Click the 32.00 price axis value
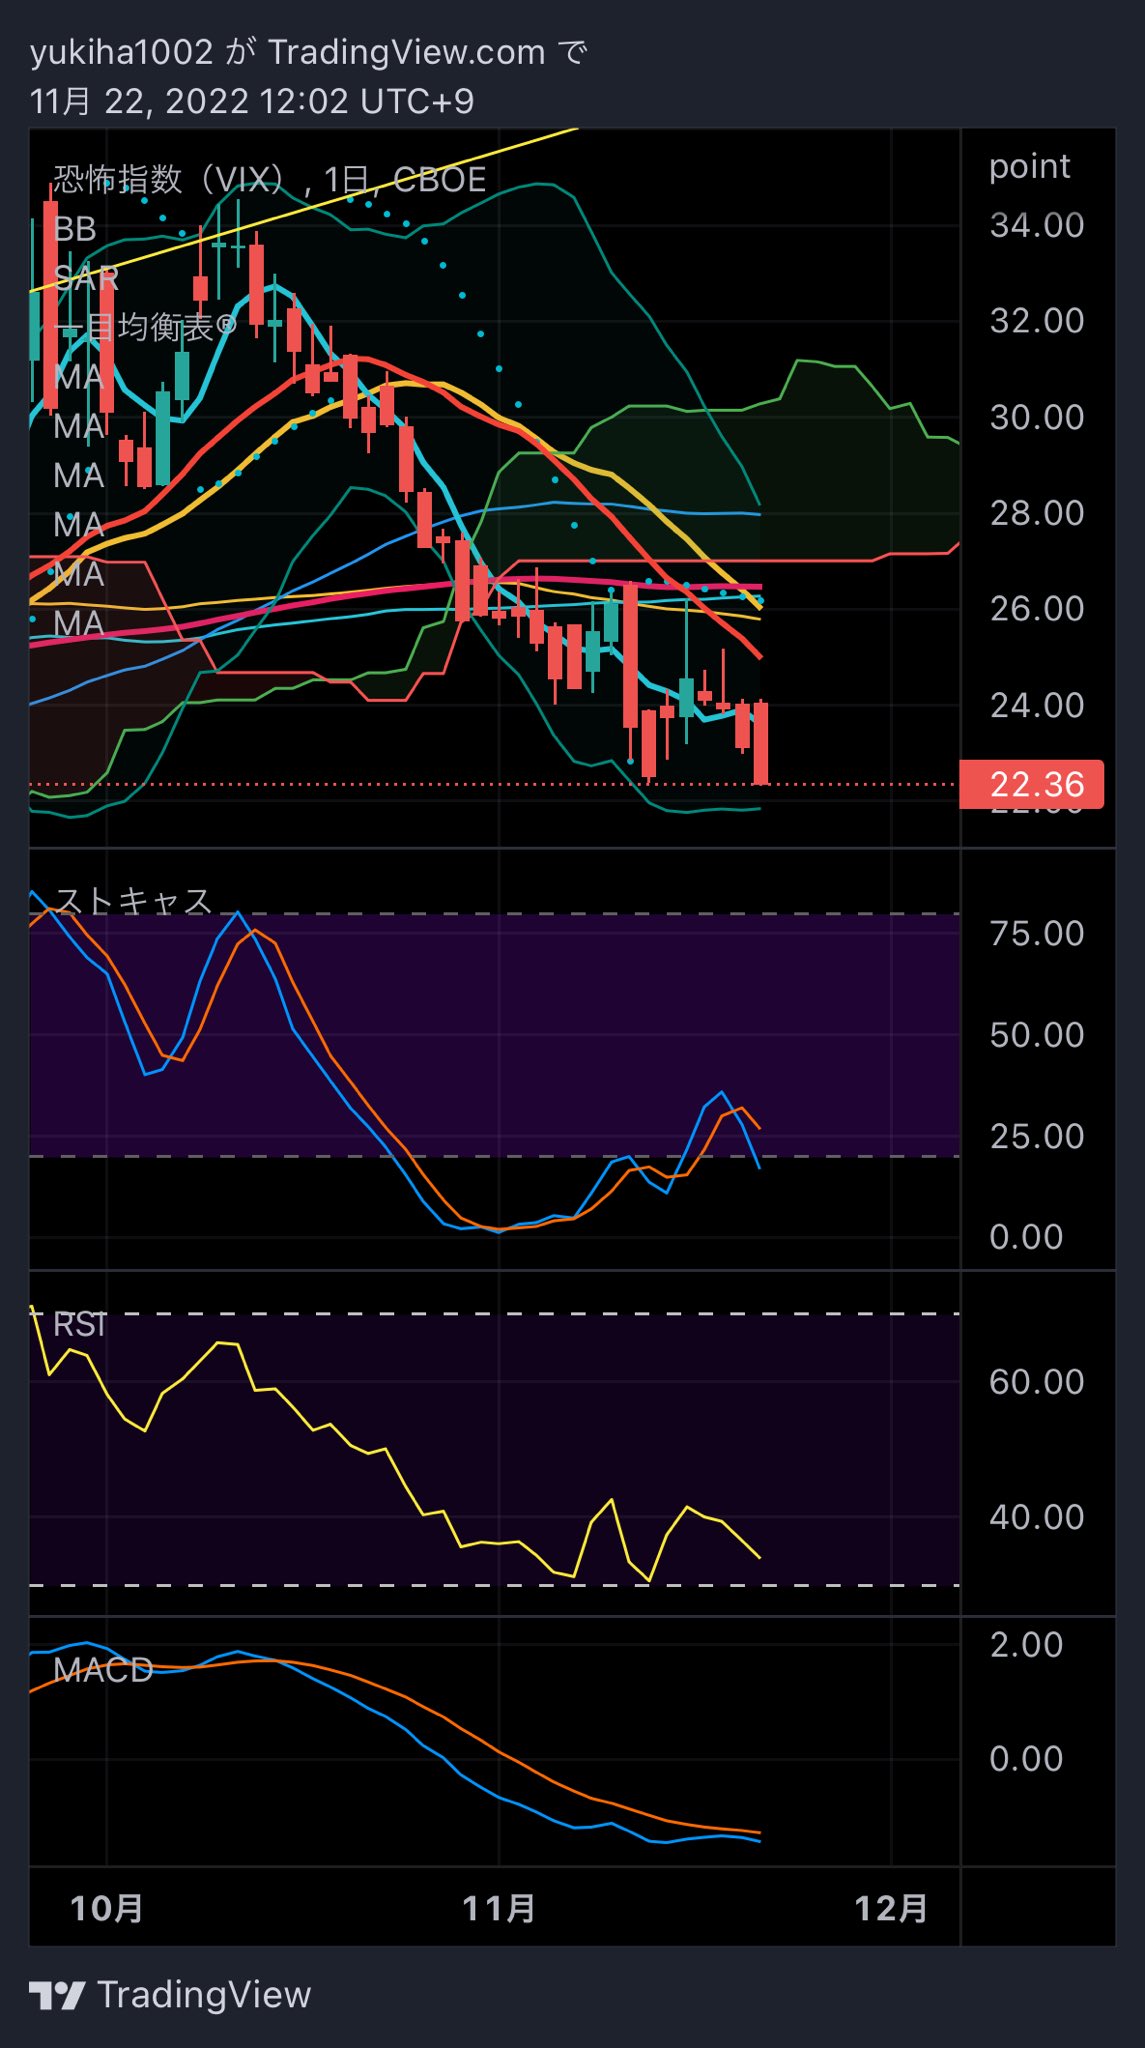 [x=1037, y=321]
